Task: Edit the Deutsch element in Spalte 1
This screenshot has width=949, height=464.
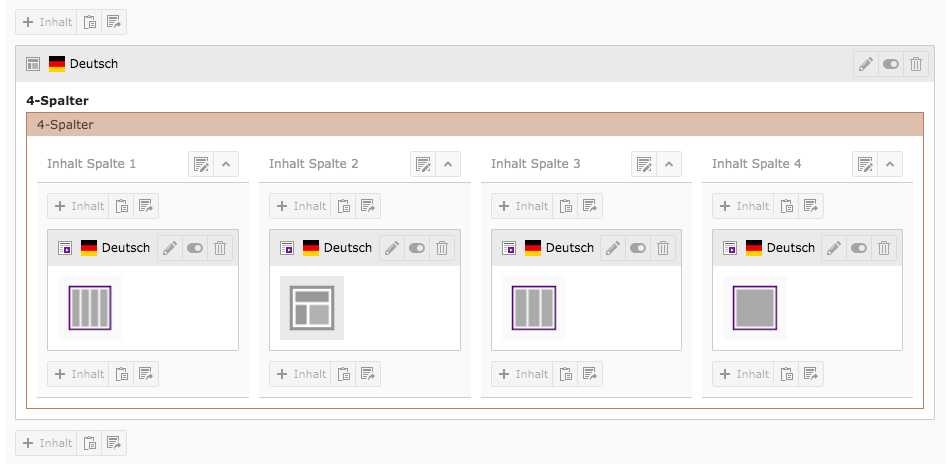Action: click(x=170, y=248)
